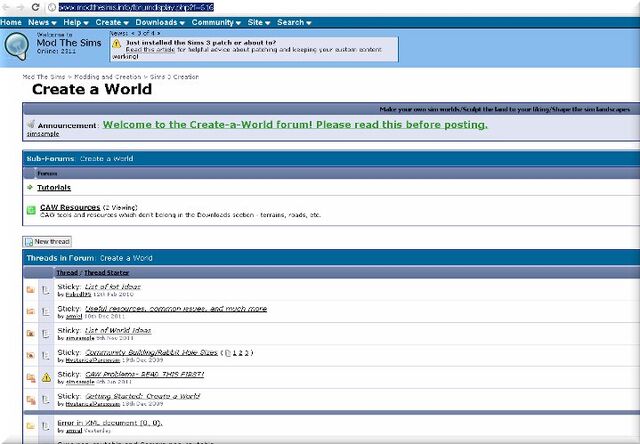Open the CAW Resources sub-forum

tap(70, 207)
